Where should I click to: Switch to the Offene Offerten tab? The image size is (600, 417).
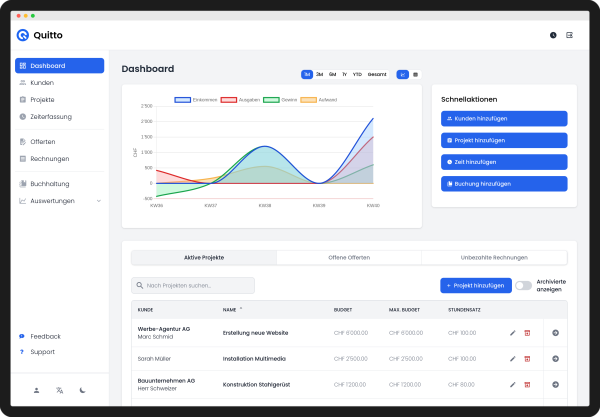[349, 258]
